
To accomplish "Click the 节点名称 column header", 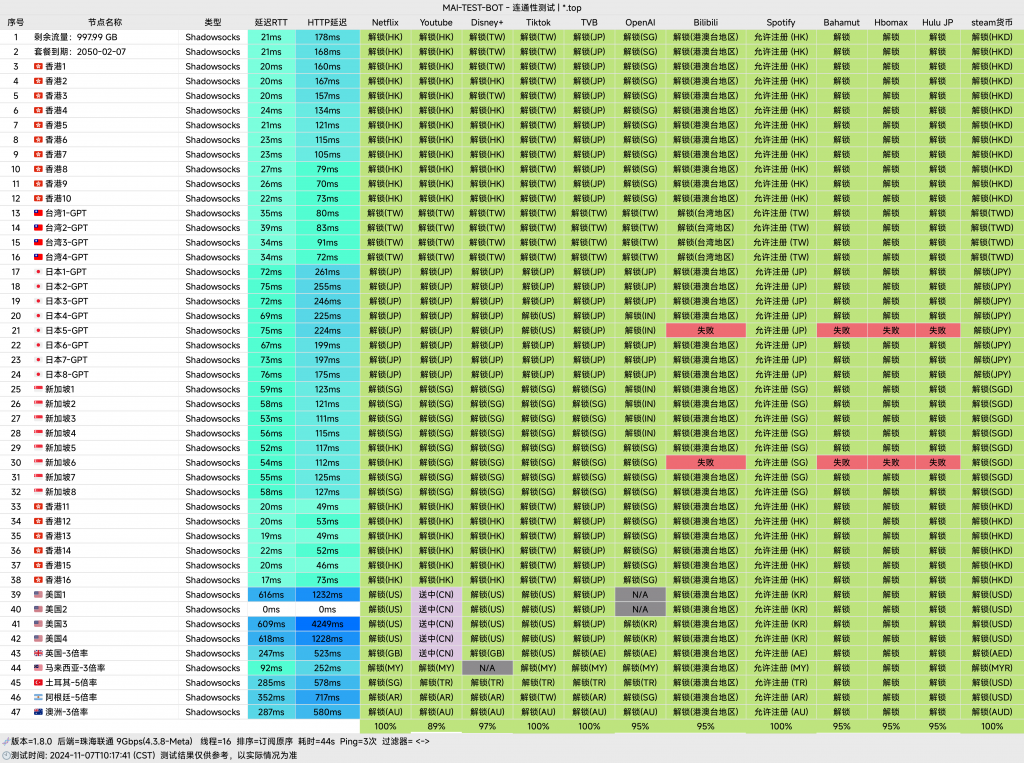I will 105,22.
